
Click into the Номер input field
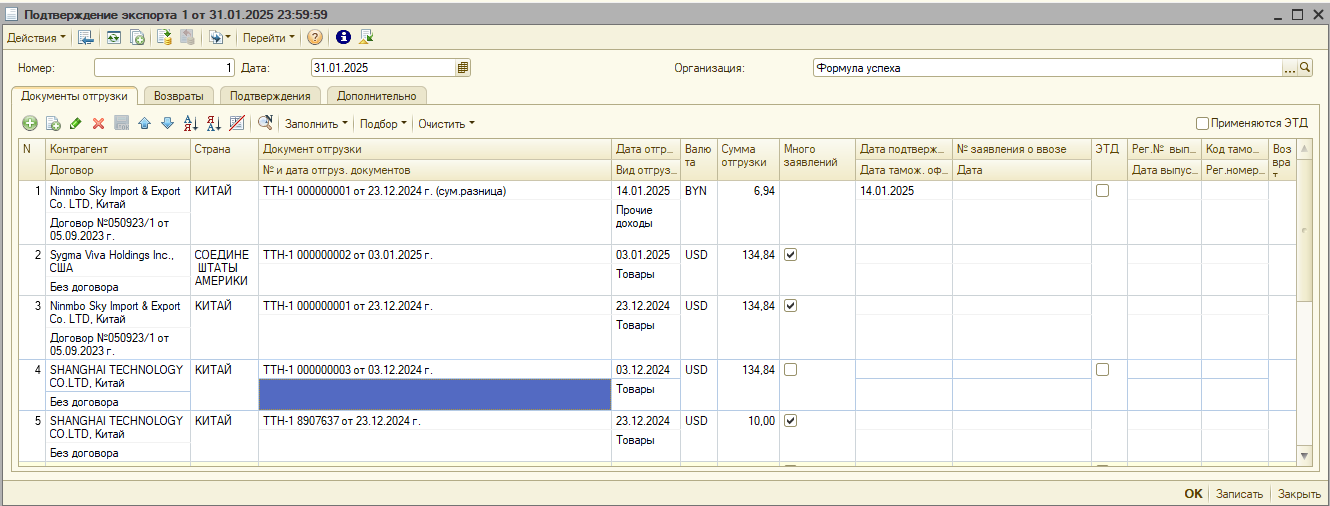point(164,68)
